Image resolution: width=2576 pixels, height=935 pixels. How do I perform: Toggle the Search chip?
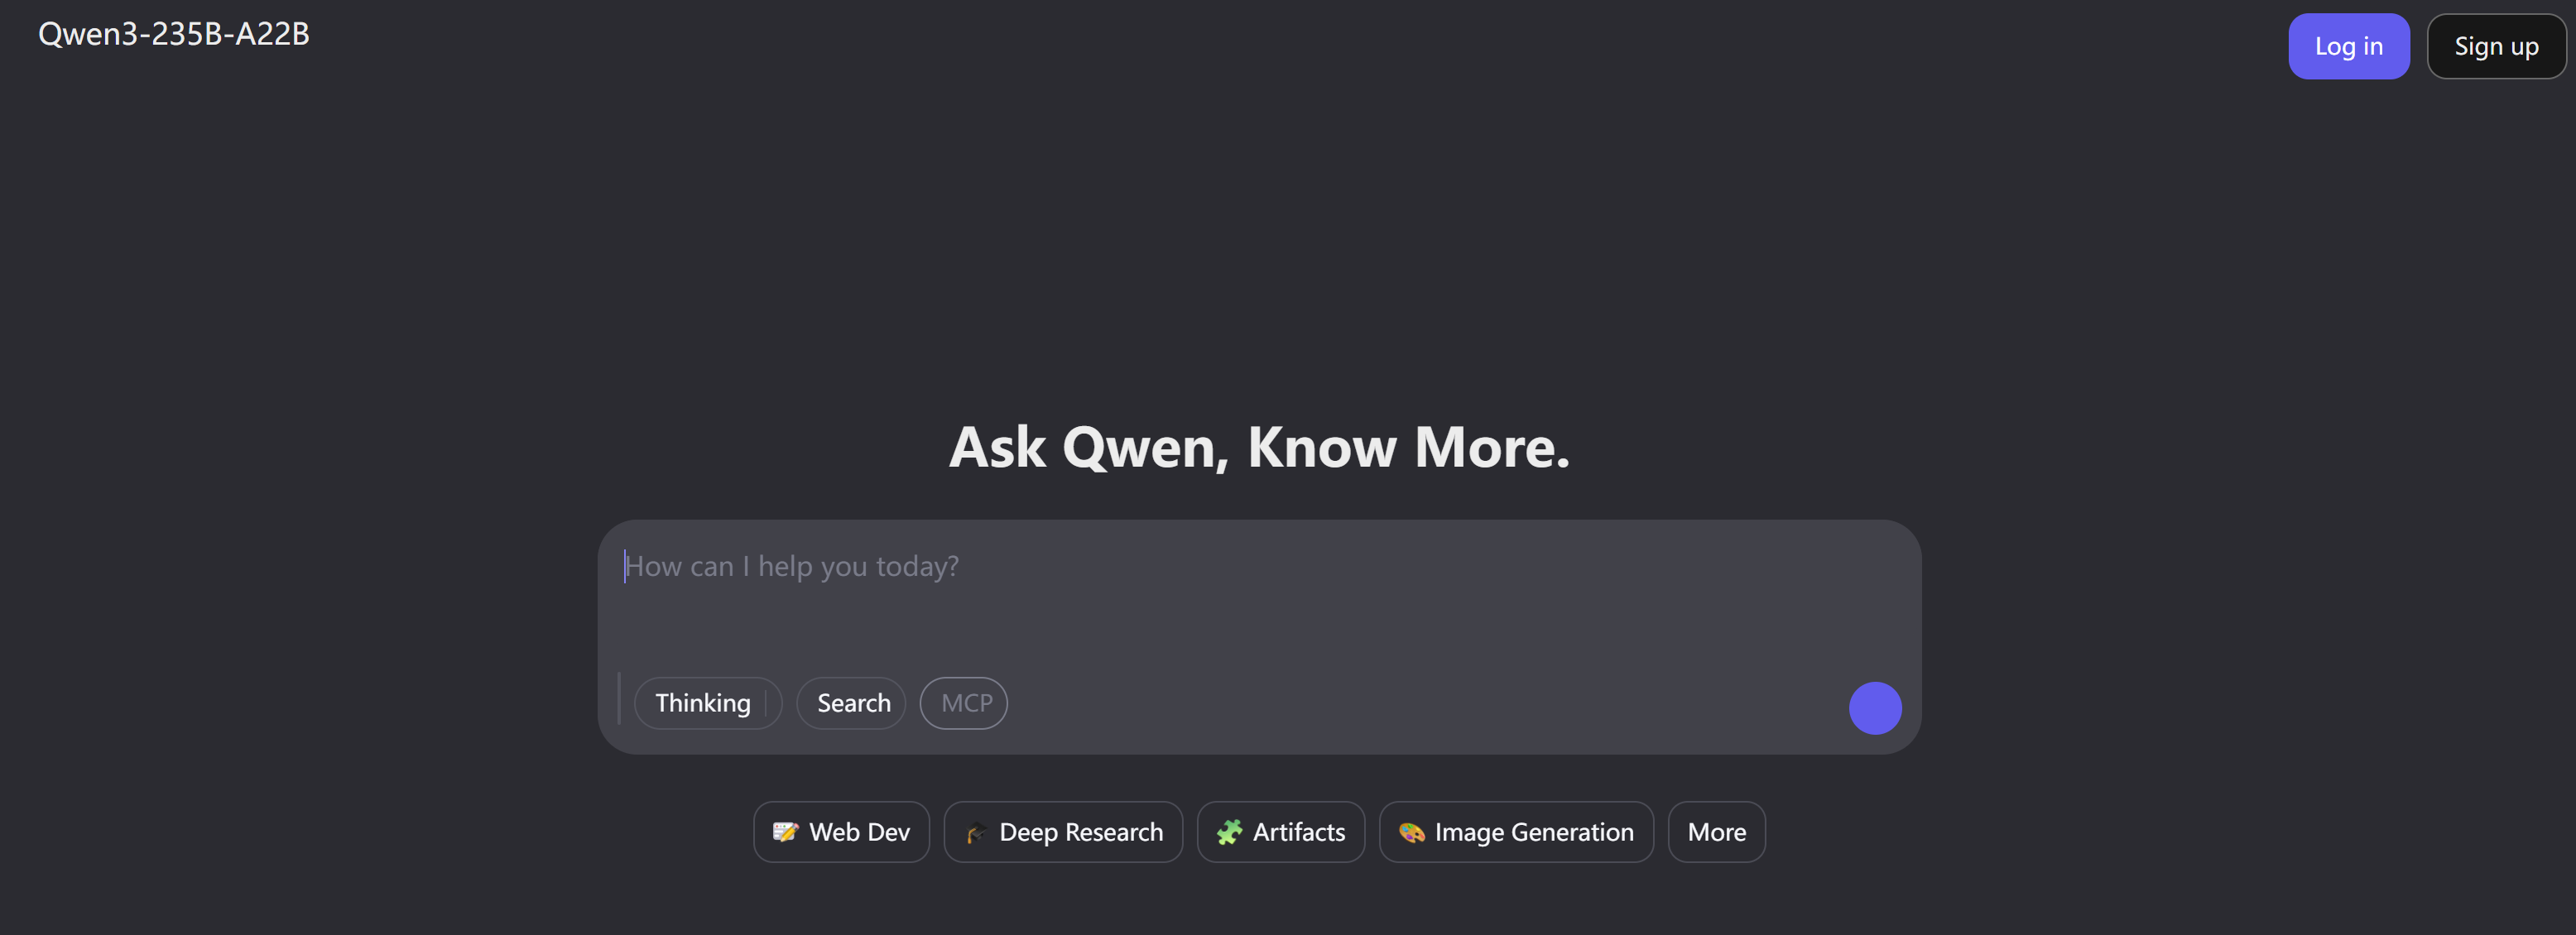pyautogui.click(x=851, y=703)
